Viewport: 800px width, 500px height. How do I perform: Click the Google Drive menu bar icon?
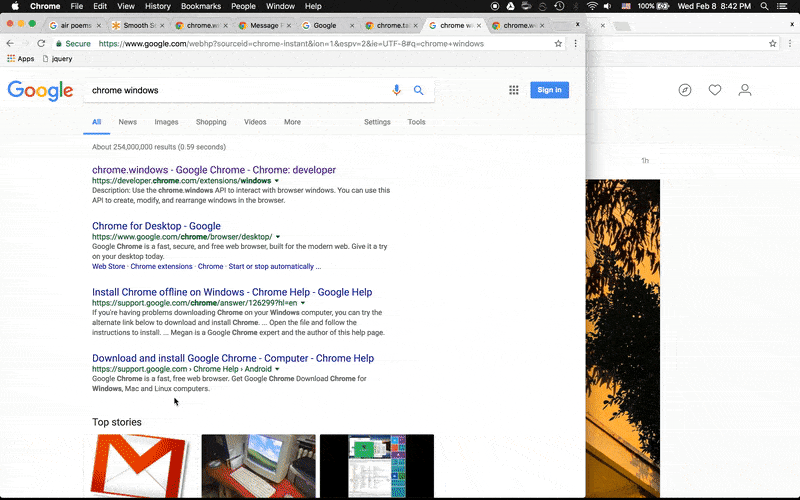point(511,6)
